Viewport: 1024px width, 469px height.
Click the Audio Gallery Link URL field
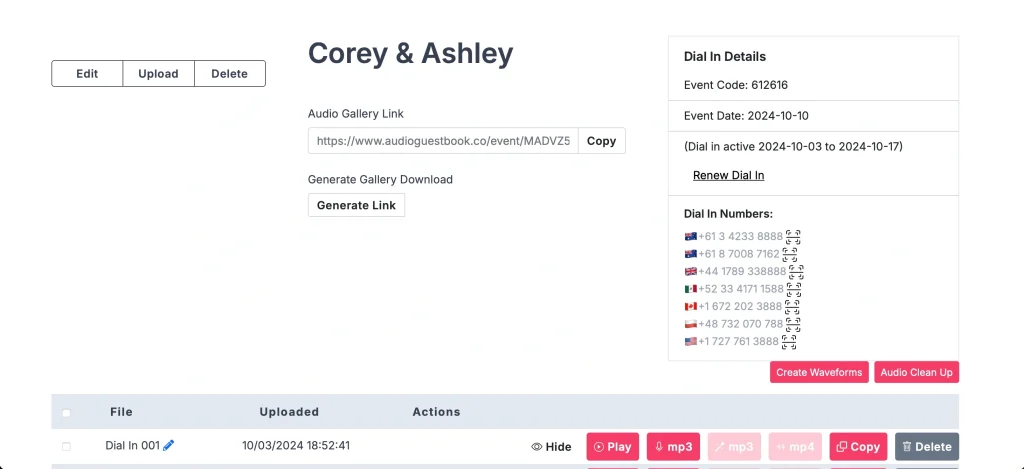pyautogui.click(x=443, y=141)
